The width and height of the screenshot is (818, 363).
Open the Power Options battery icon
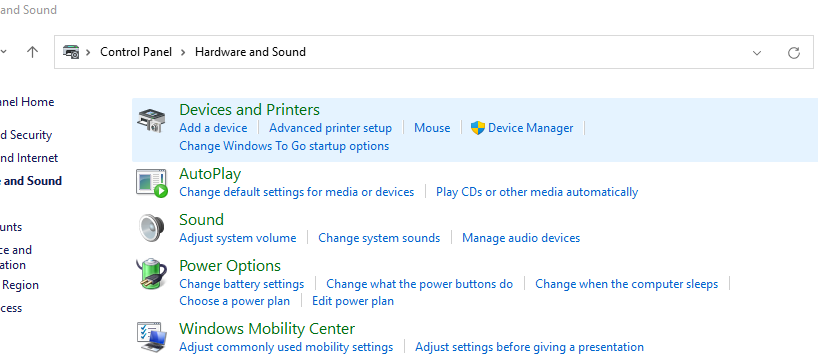(151, 274)
